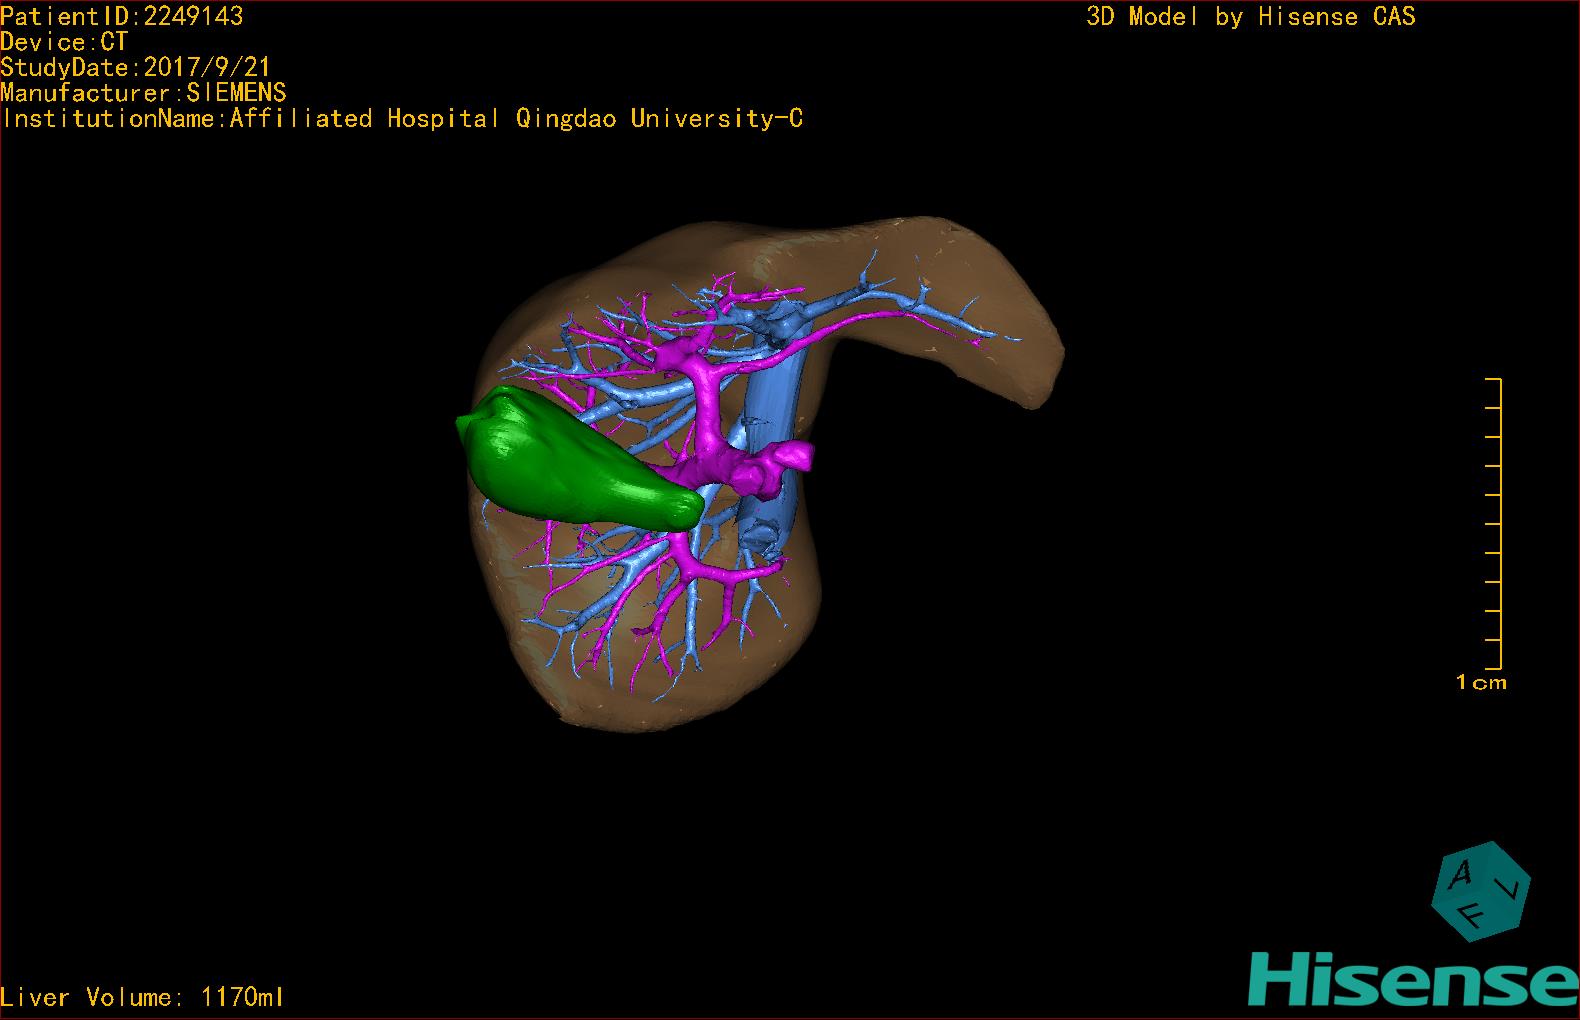Click the 3D Model by Hisense CAS title
The image size is (1580, 1020).
coord(1250,16)
